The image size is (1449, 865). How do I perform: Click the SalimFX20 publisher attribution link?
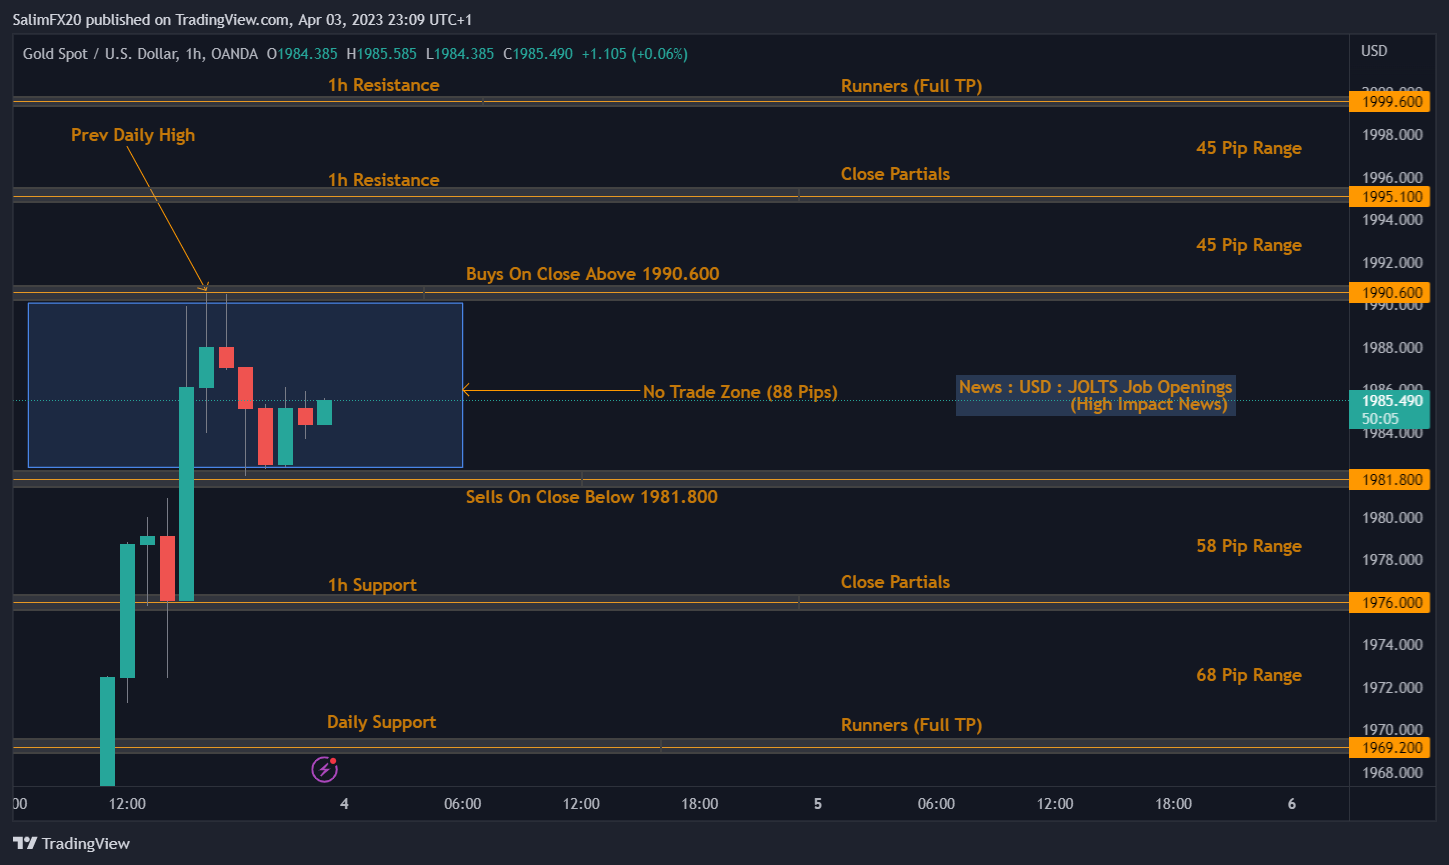pos(46,19)
